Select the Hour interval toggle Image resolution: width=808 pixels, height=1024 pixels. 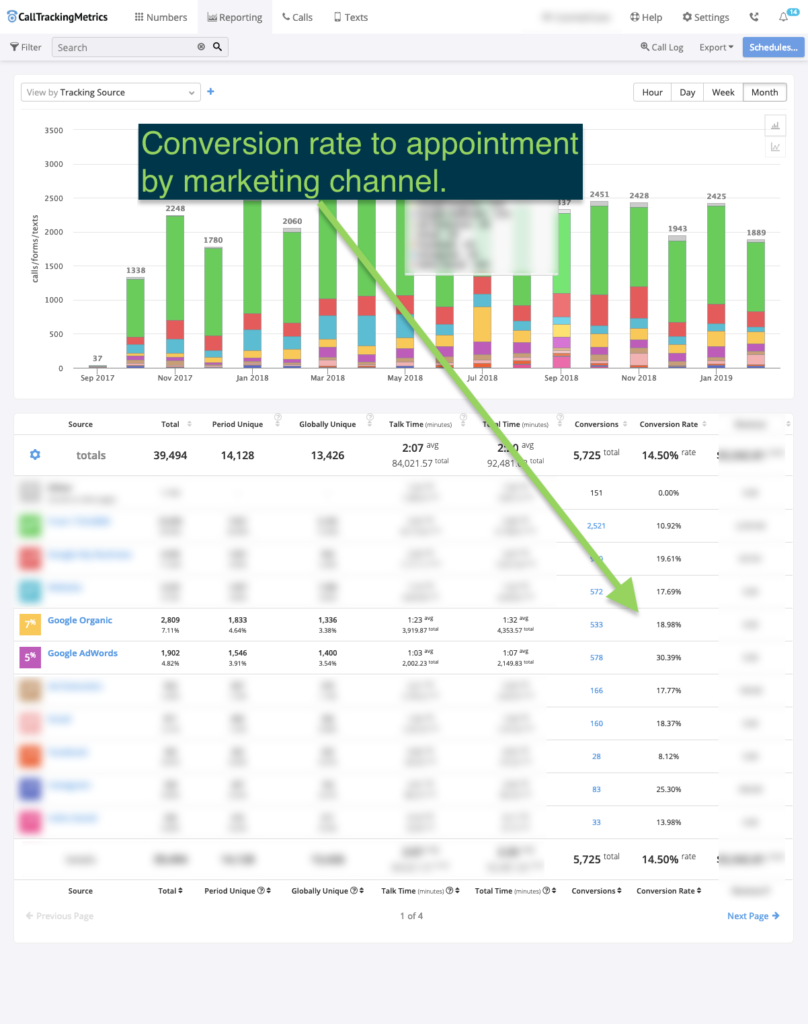pyautogui.click(x=652, y=92)
